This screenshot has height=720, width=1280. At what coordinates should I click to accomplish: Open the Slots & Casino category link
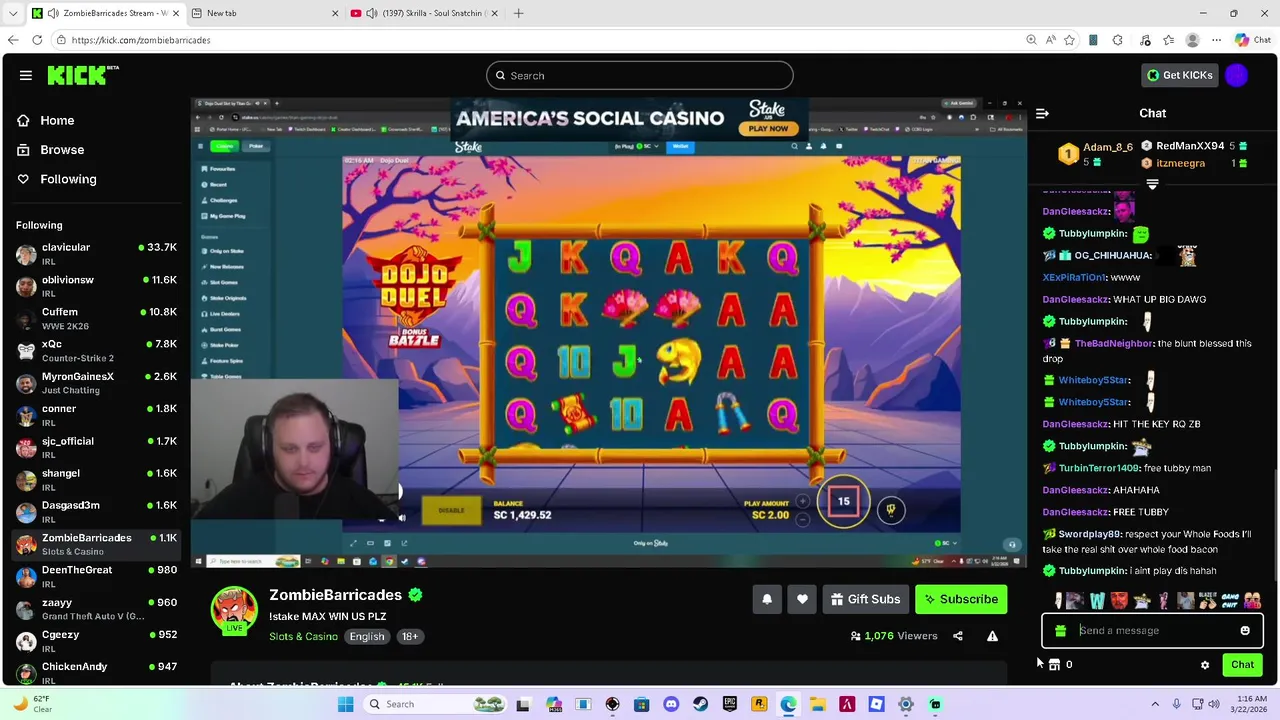pyautogui.click(x=303, y=636)
